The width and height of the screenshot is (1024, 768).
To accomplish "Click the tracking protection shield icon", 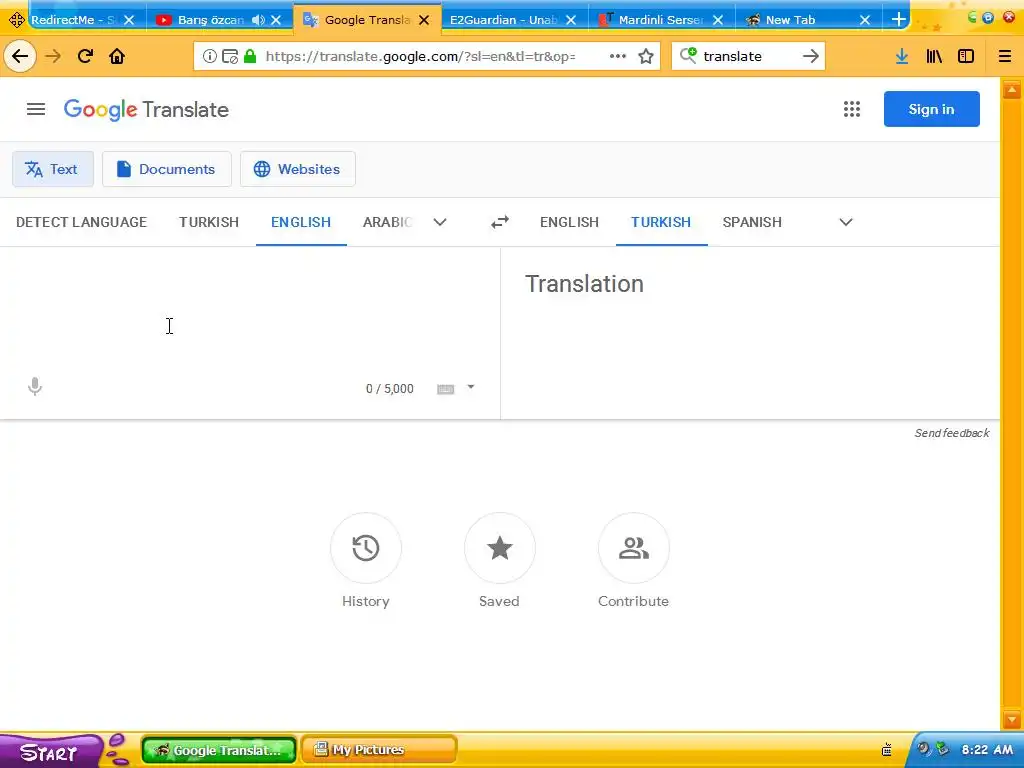I will (230, 56).
